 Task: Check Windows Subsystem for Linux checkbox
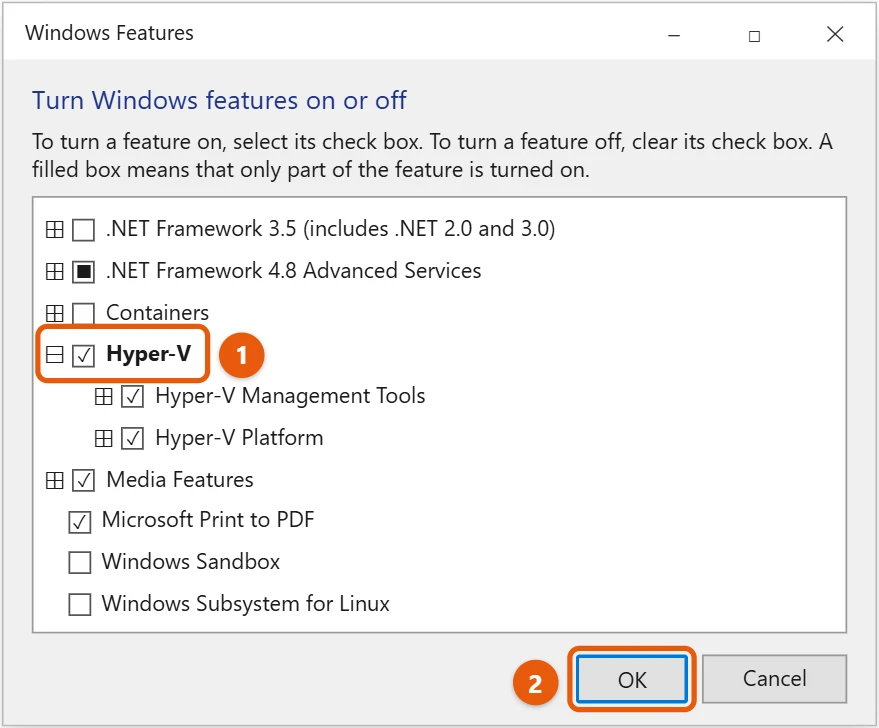coord(80,605)
